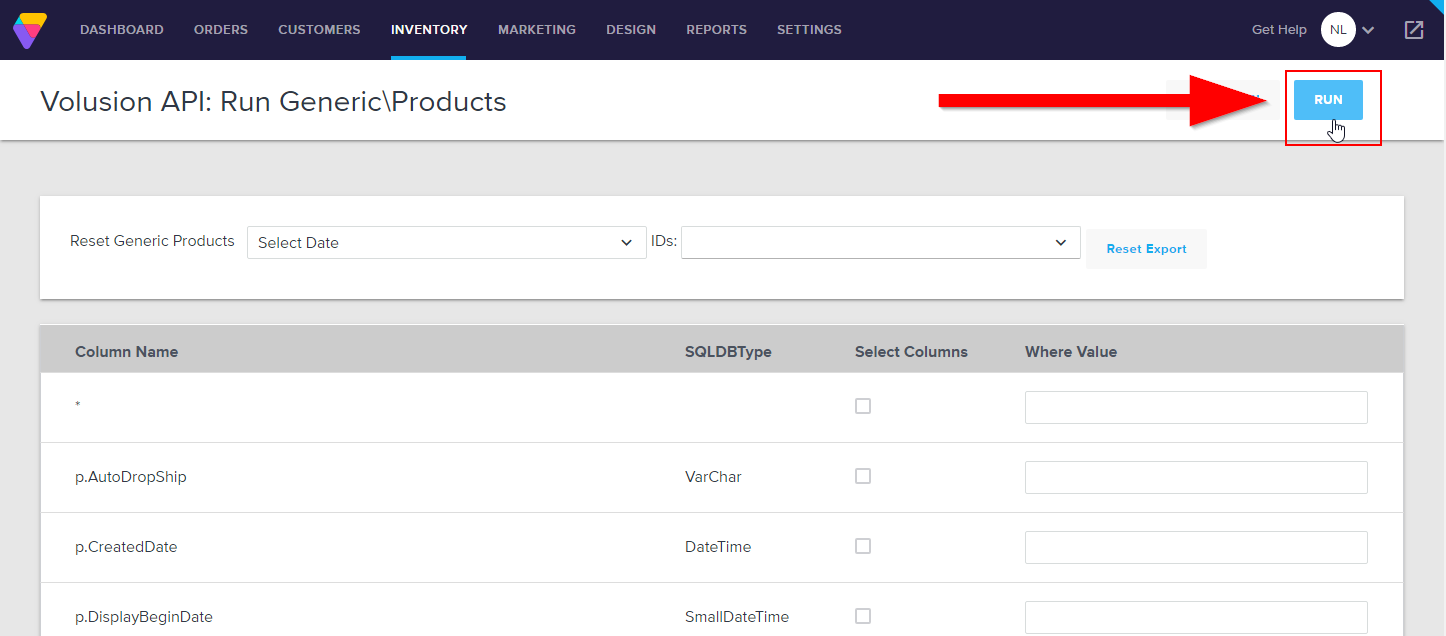The height and width of the screenshot is (636, 1446).
Task: Click the p.DisplayBeginDate Where Value field
Action: (x=1196, y=617)
